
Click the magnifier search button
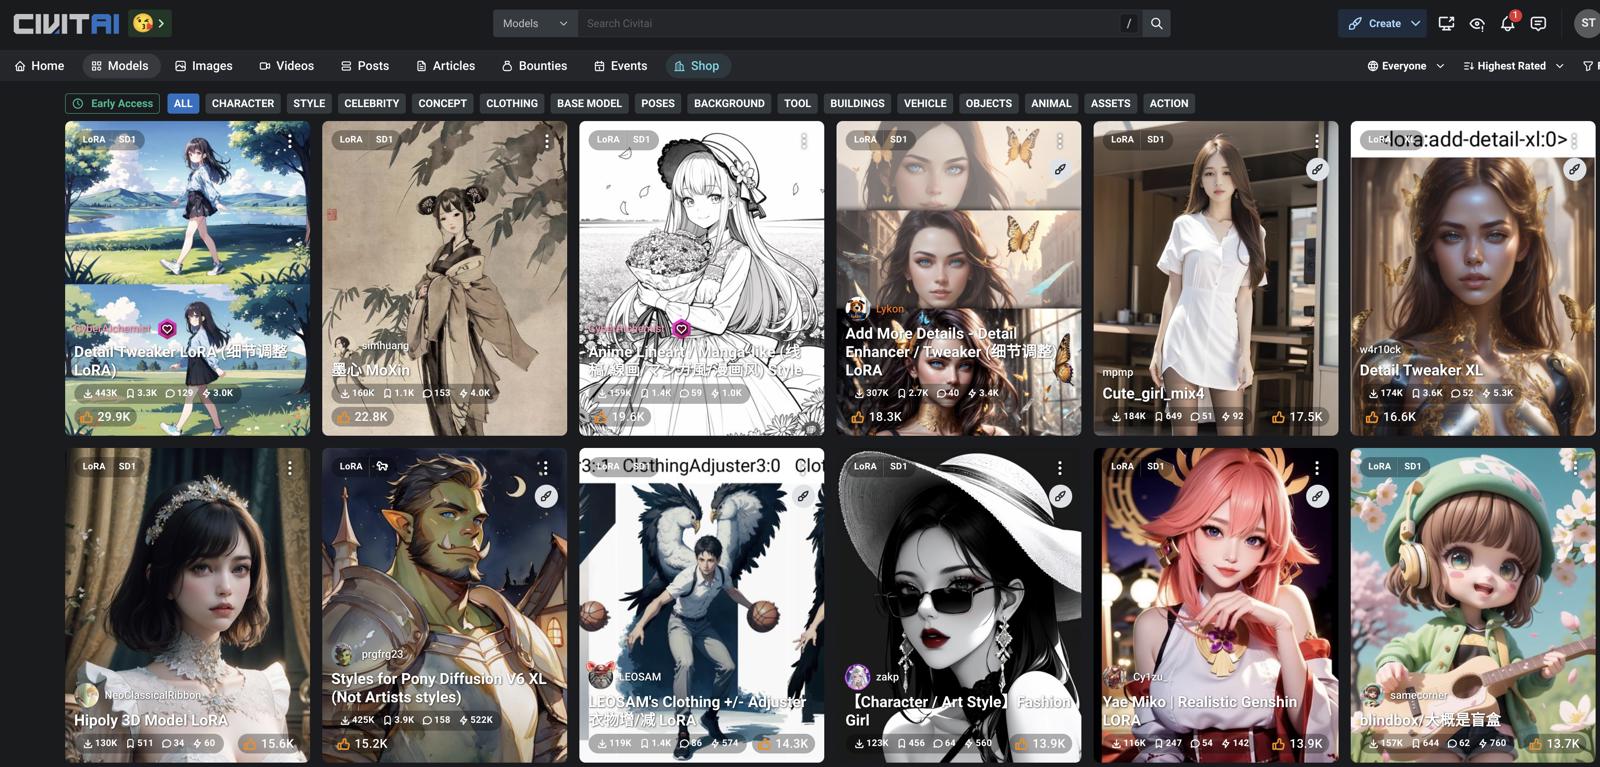tap(1157, 23)
